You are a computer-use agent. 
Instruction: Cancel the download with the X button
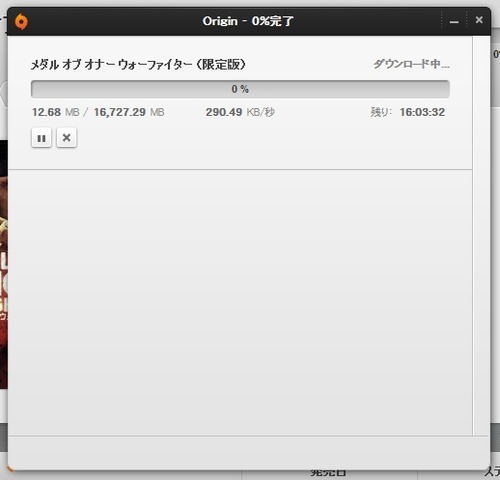point(66,138)
